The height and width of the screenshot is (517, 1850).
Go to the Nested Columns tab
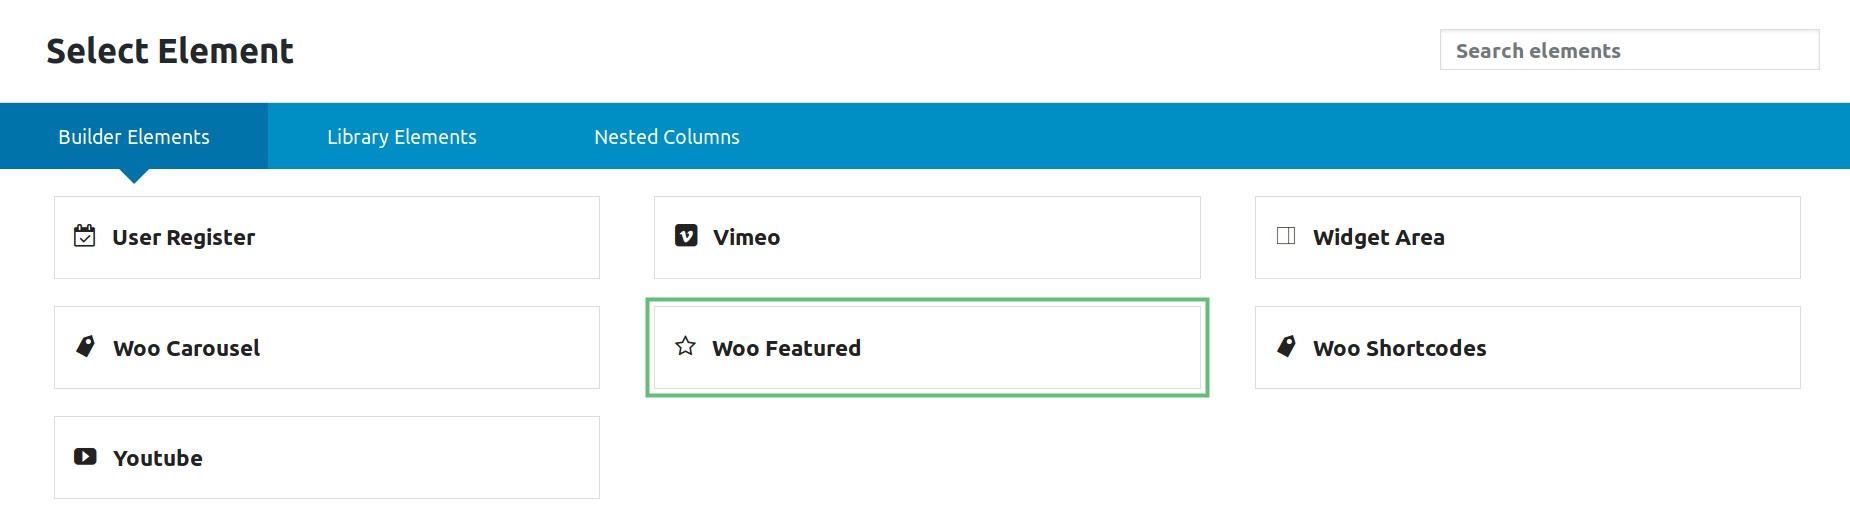(x=667, y=137)
